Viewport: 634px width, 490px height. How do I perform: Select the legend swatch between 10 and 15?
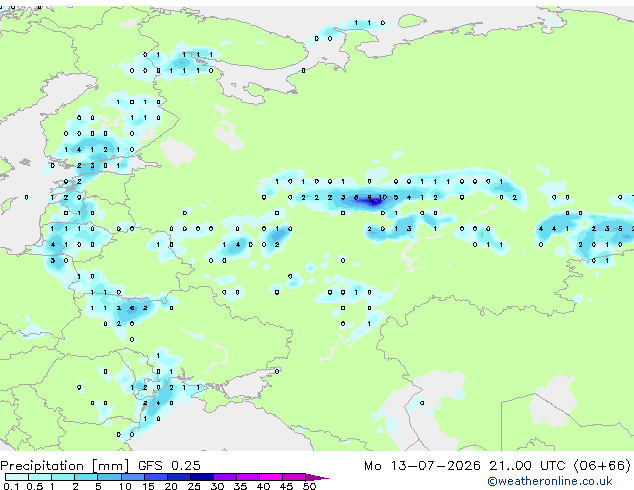[132, 477]
